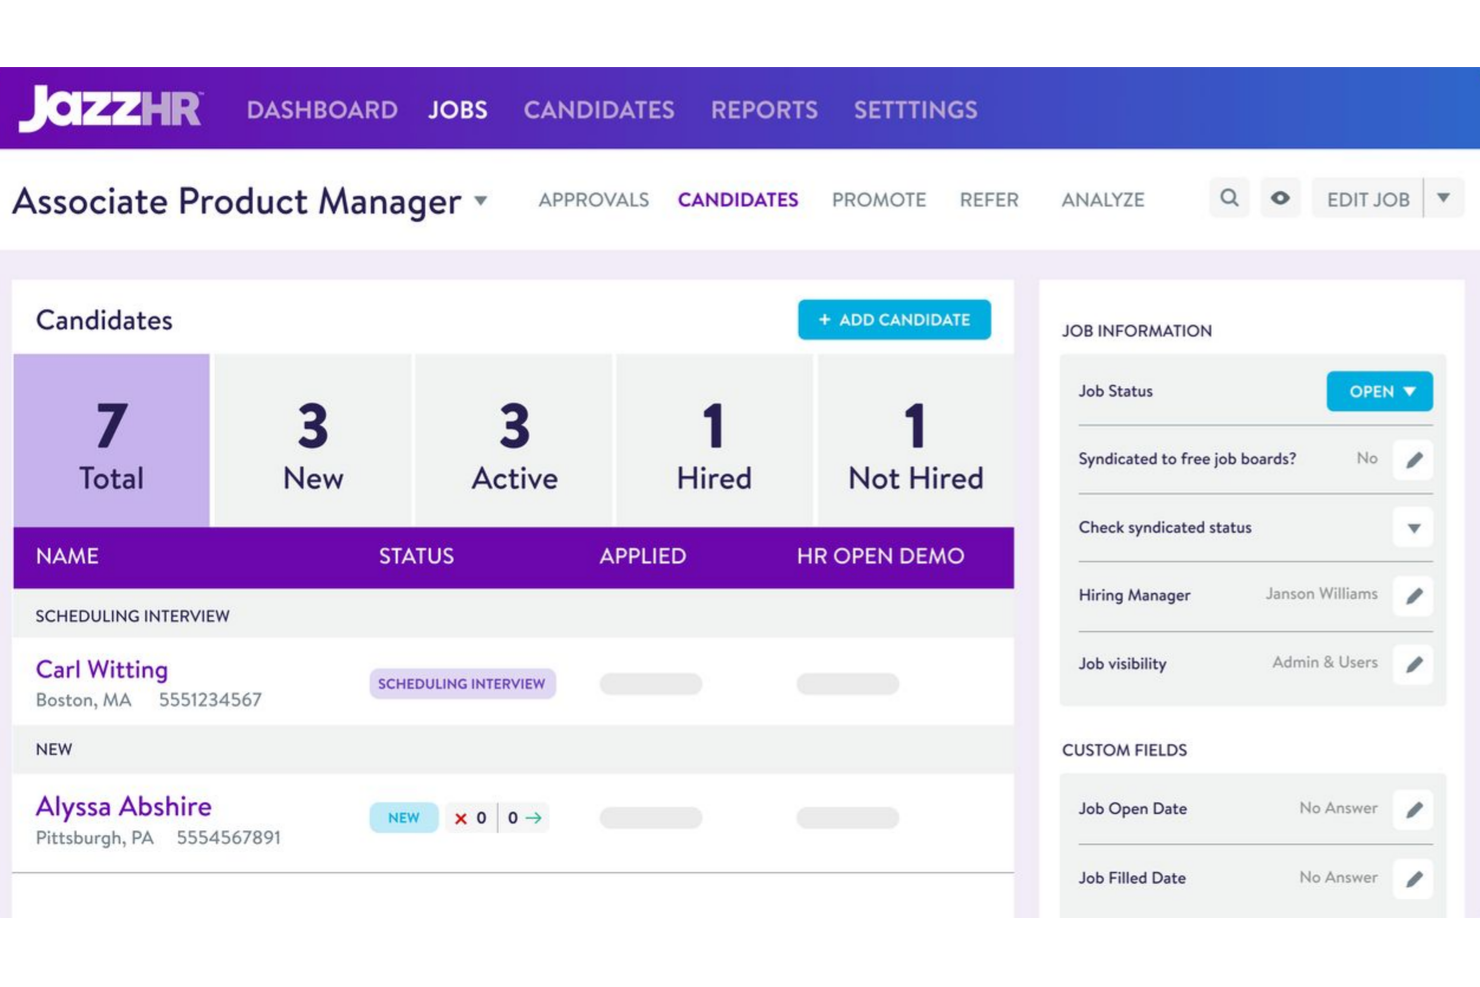1480x987 pixels.
Task: Edit Job Open Date pencil icon
Action: 1413,809
